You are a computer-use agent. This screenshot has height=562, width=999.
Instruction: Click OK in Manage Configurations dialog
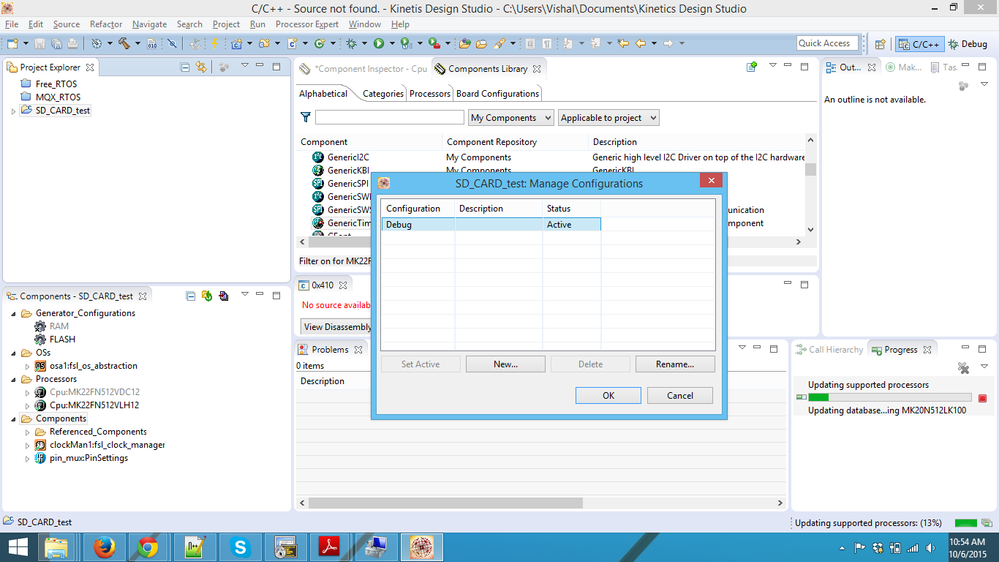point(608,396)
